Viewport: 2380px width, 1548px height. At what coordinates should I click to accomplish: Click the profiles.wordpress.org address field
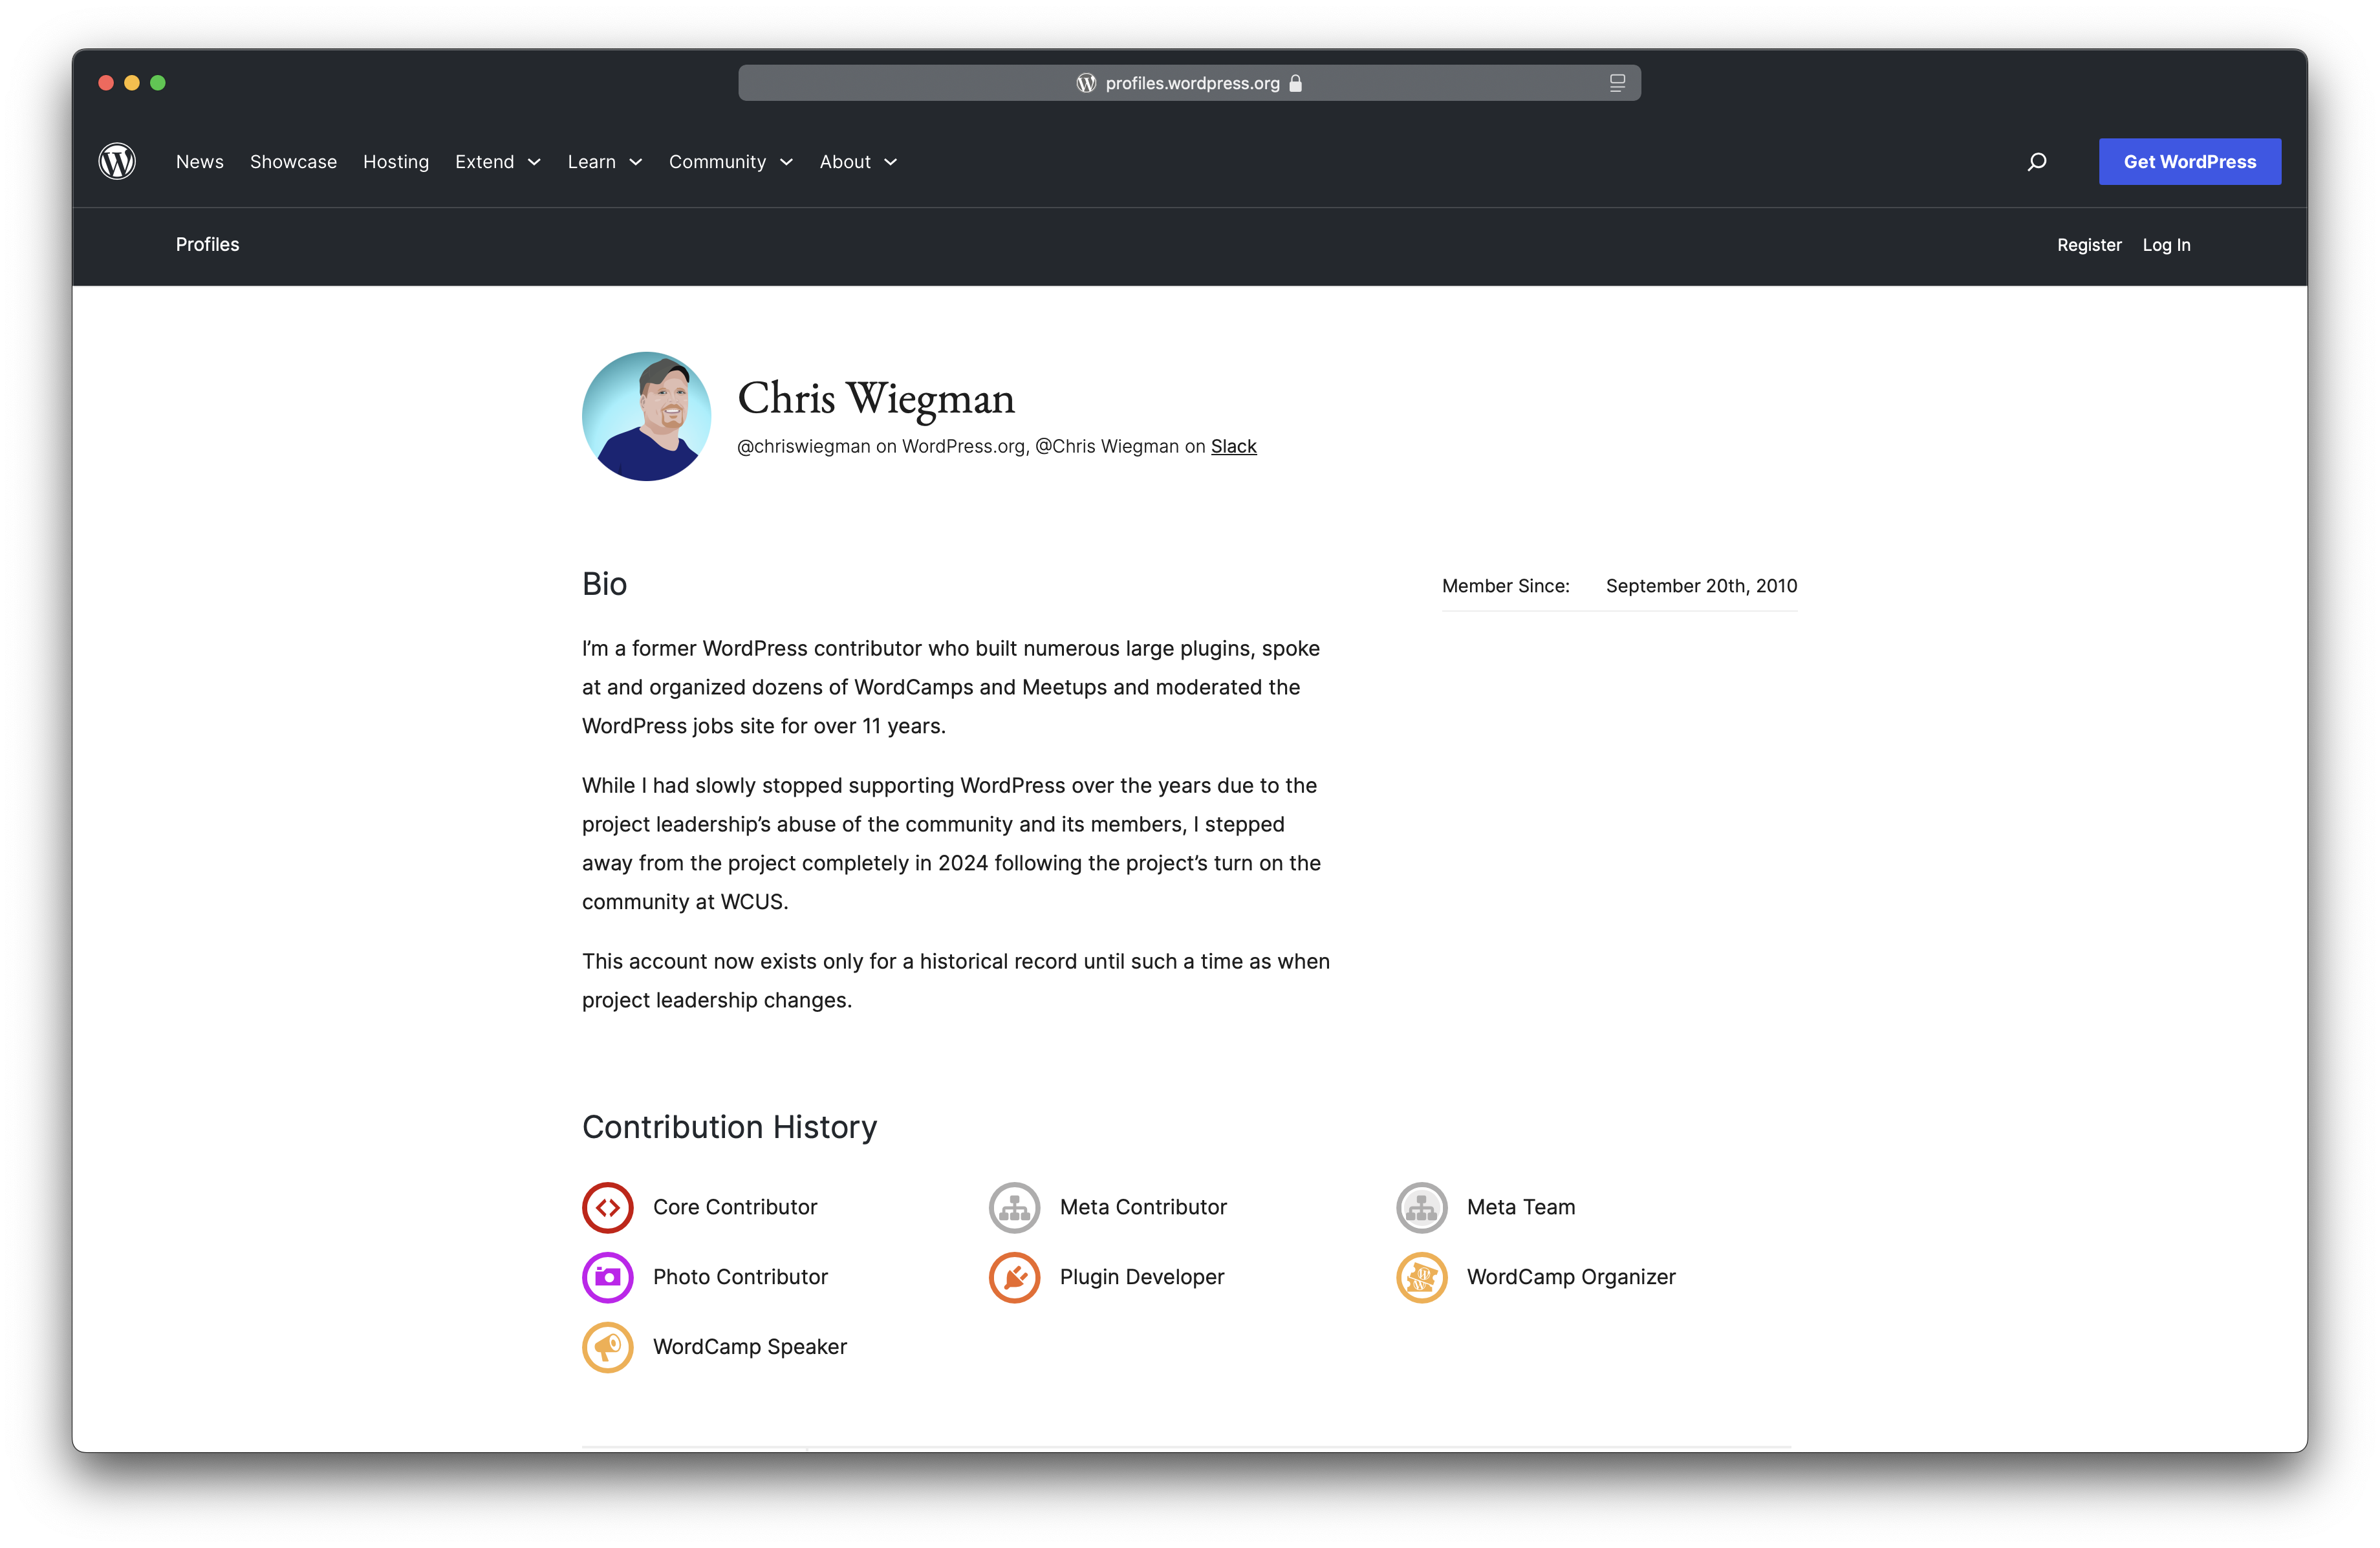tap(1189, 83)
